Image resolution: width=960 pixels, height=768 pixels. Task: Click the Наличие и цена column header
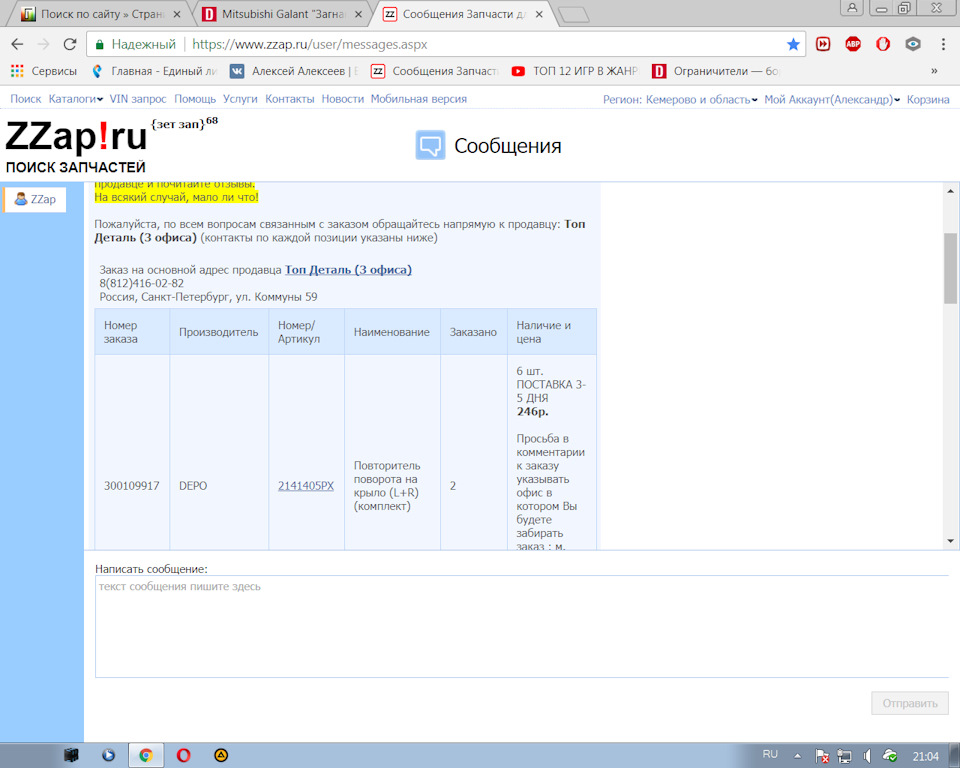[x=552, y=332]
